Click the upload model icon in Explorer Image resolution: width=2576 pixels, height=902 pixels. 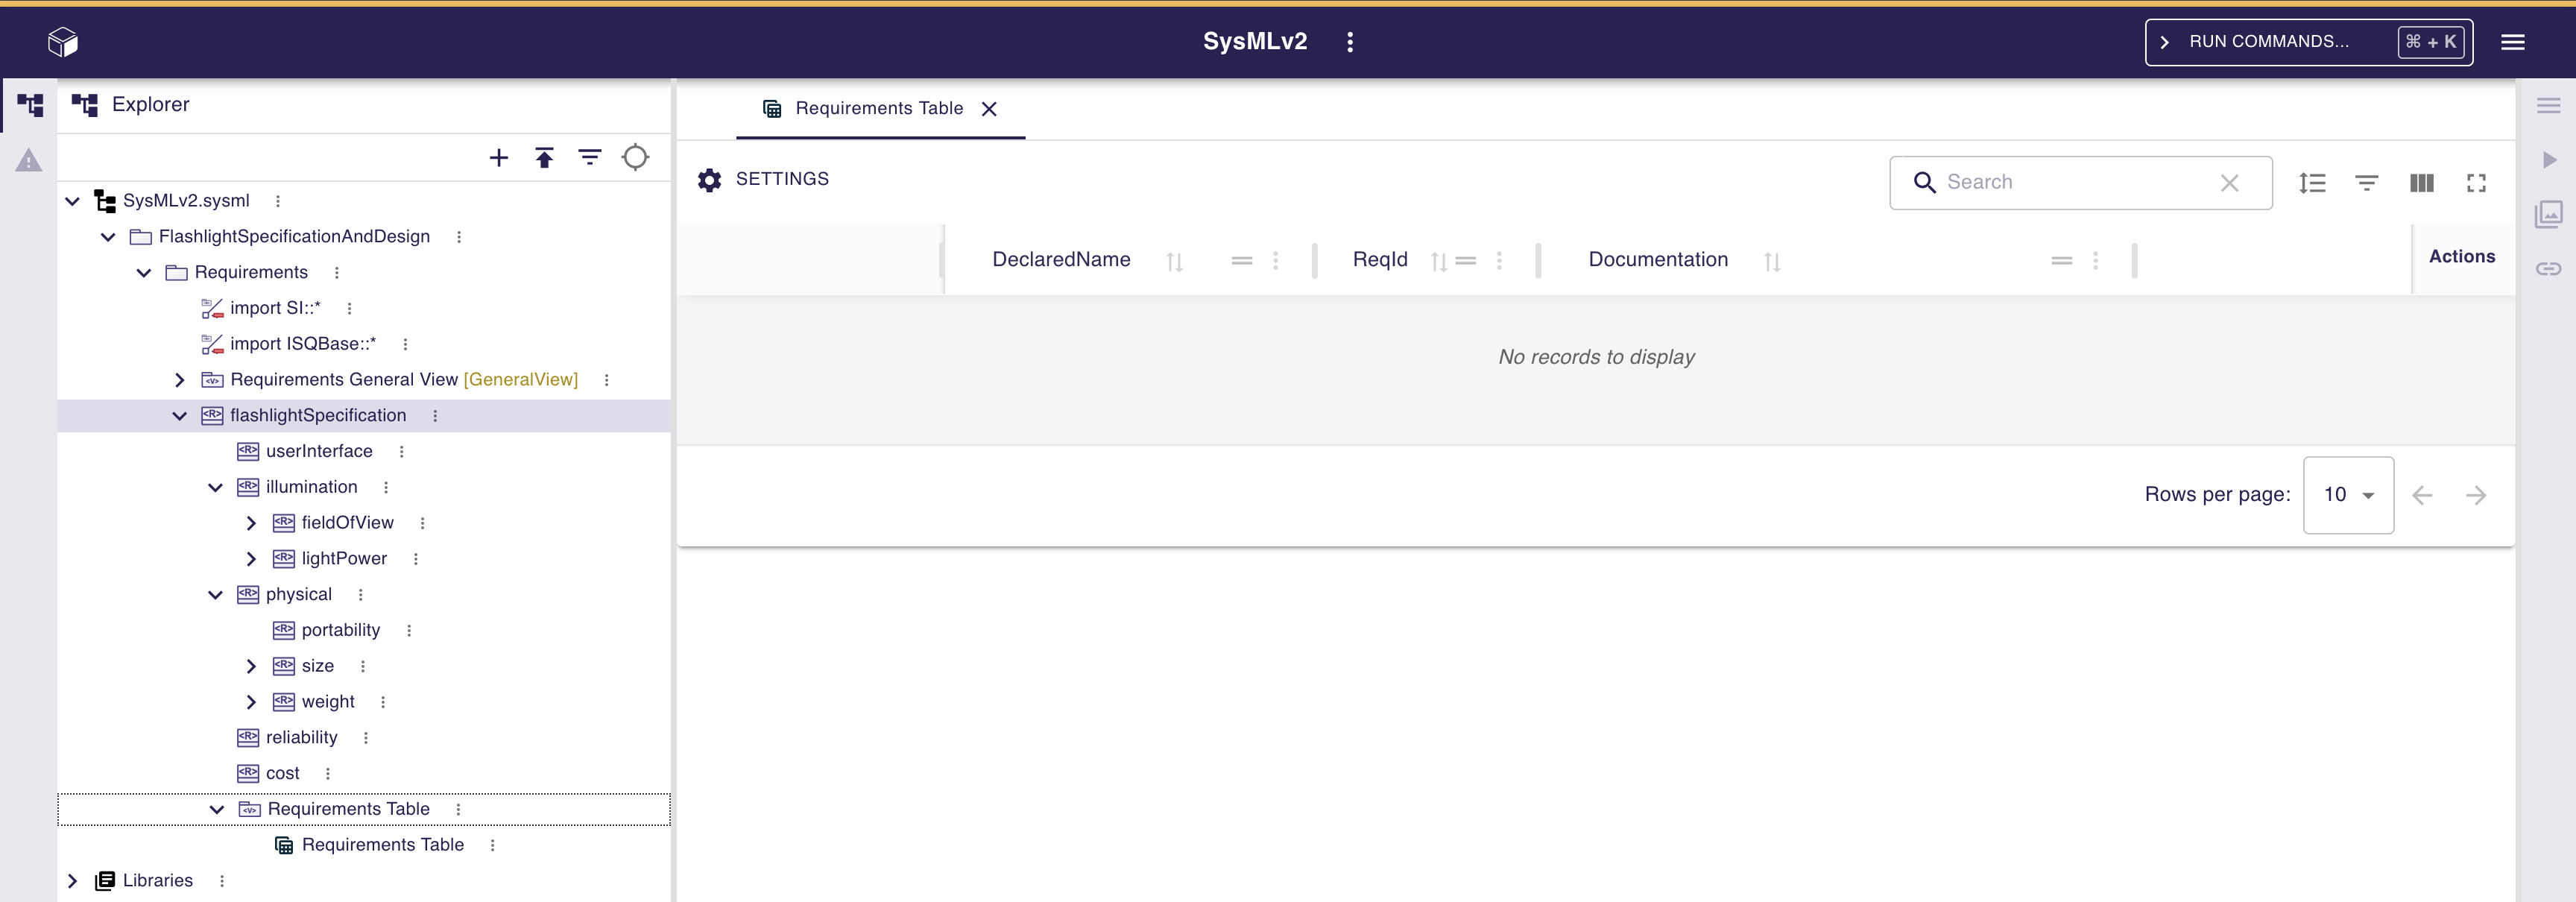[x=544, y=158]
